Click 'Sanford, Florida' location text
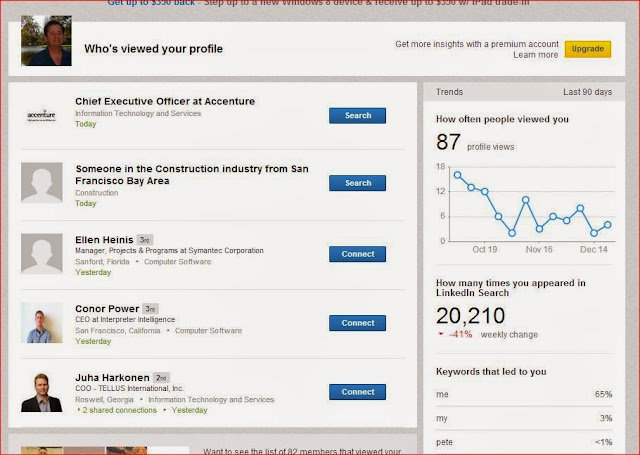640x455 pixels. pos(102,262)
